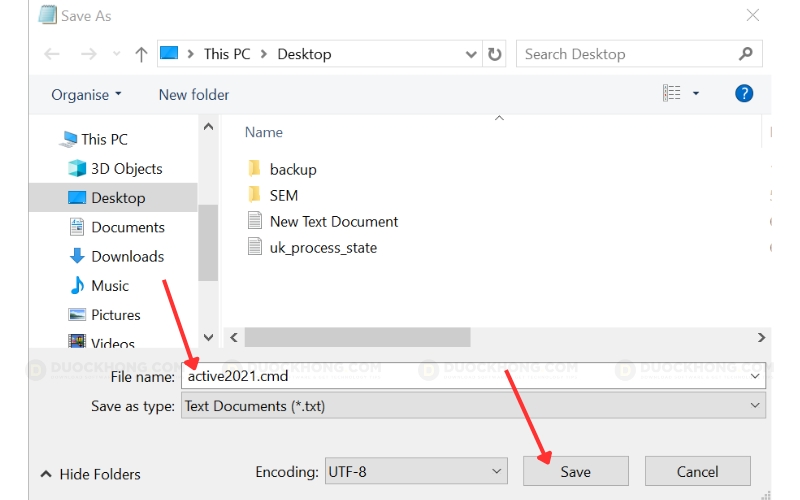The height and width of the screenshot is (500, 800).
Task: Change the view layout icon
Action: point(671,93)
